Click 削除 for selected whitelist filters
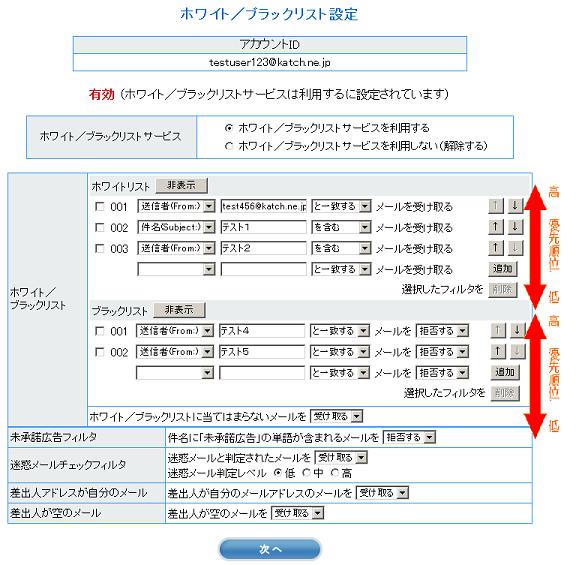The image size is (579, 565). [503, 290]
